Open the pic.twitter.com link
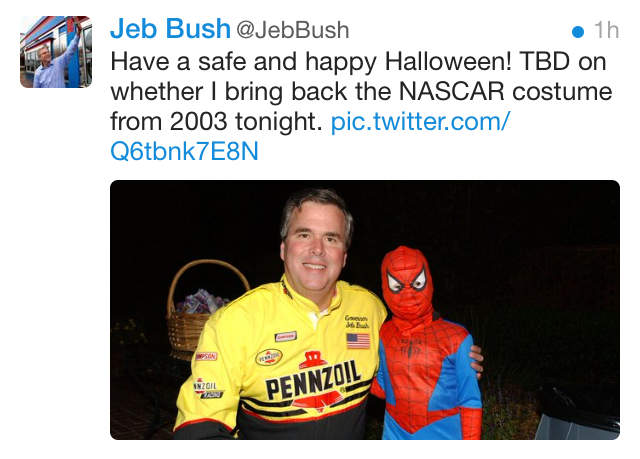The height and width of the screenshot is (459, 640). tap(420, 123)
